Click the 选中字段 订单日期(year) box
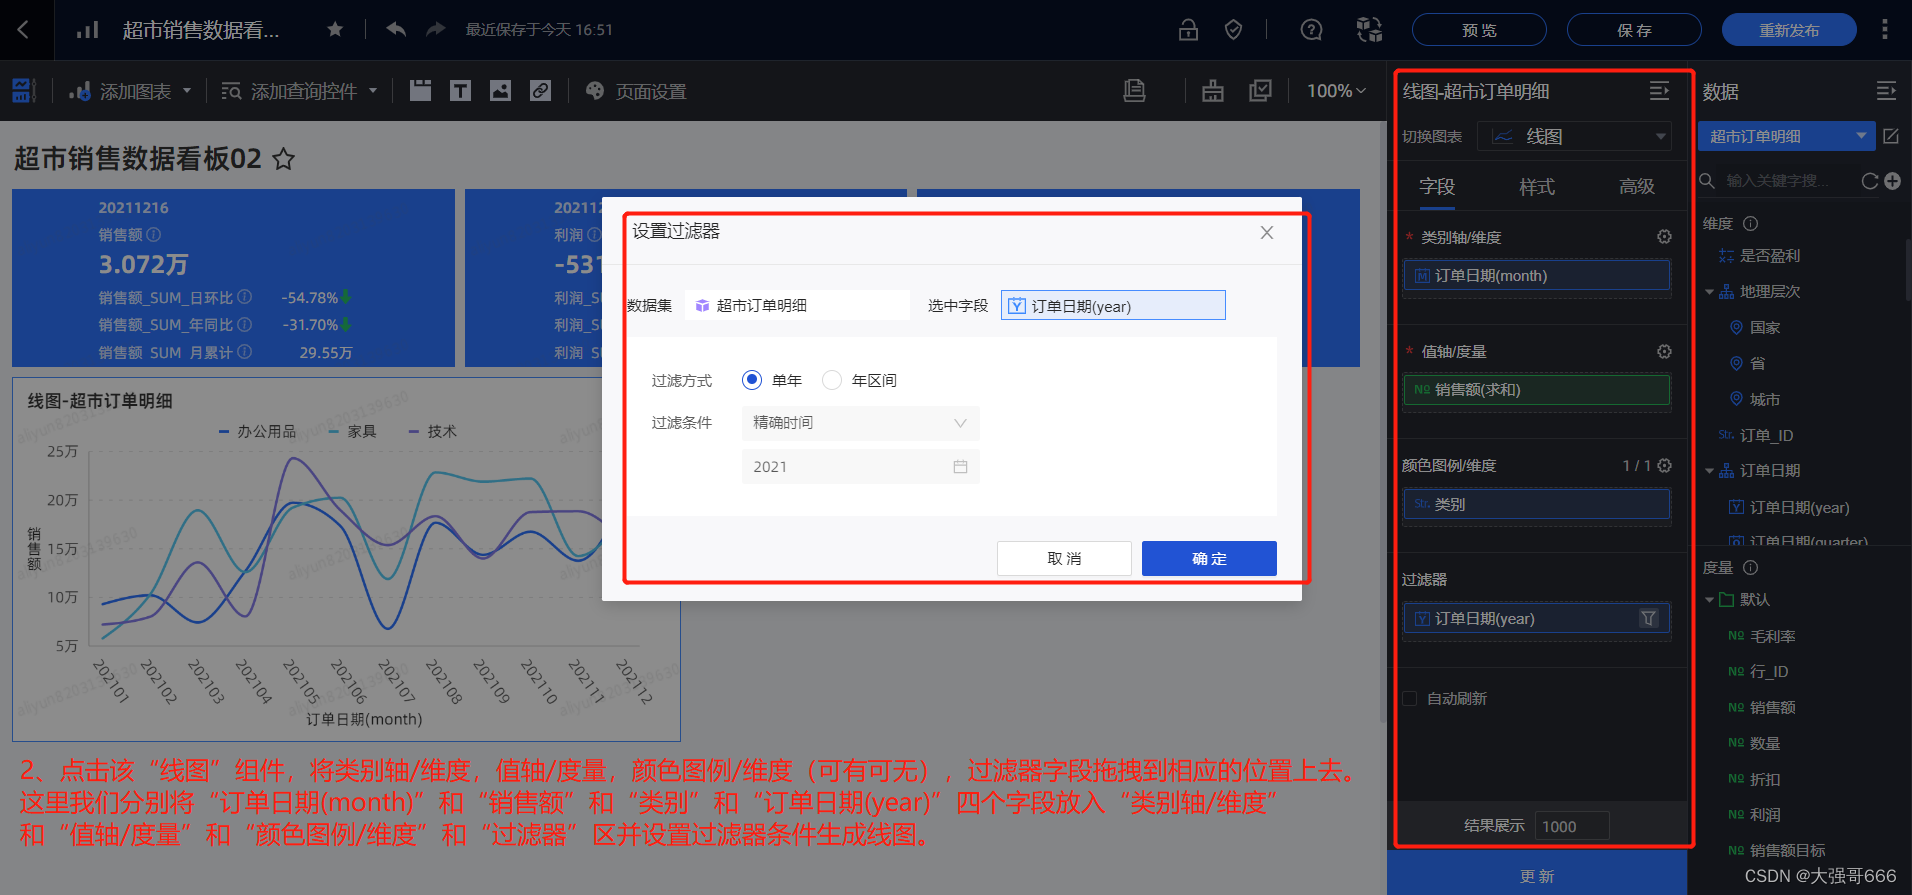Image resolution: width=1912 pixels, height=895 pixels. [x=1113, y=305]
